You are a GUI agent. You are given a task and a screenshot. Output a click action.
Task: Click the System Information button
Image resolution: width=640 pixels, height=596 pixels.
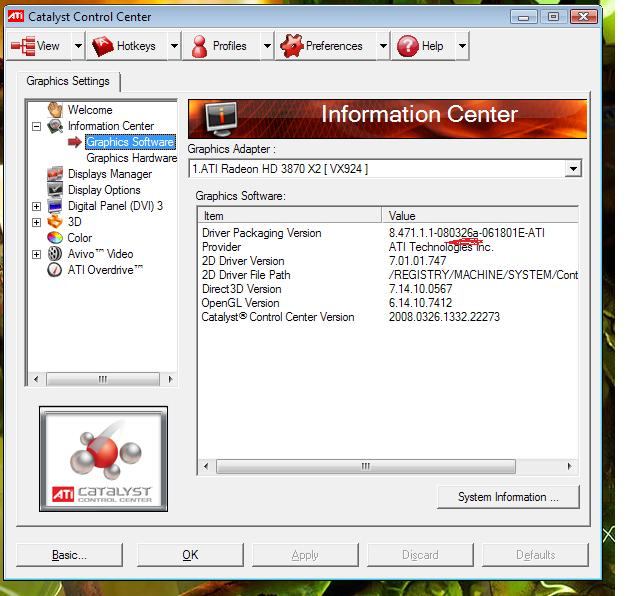click(x=508, y=497)
